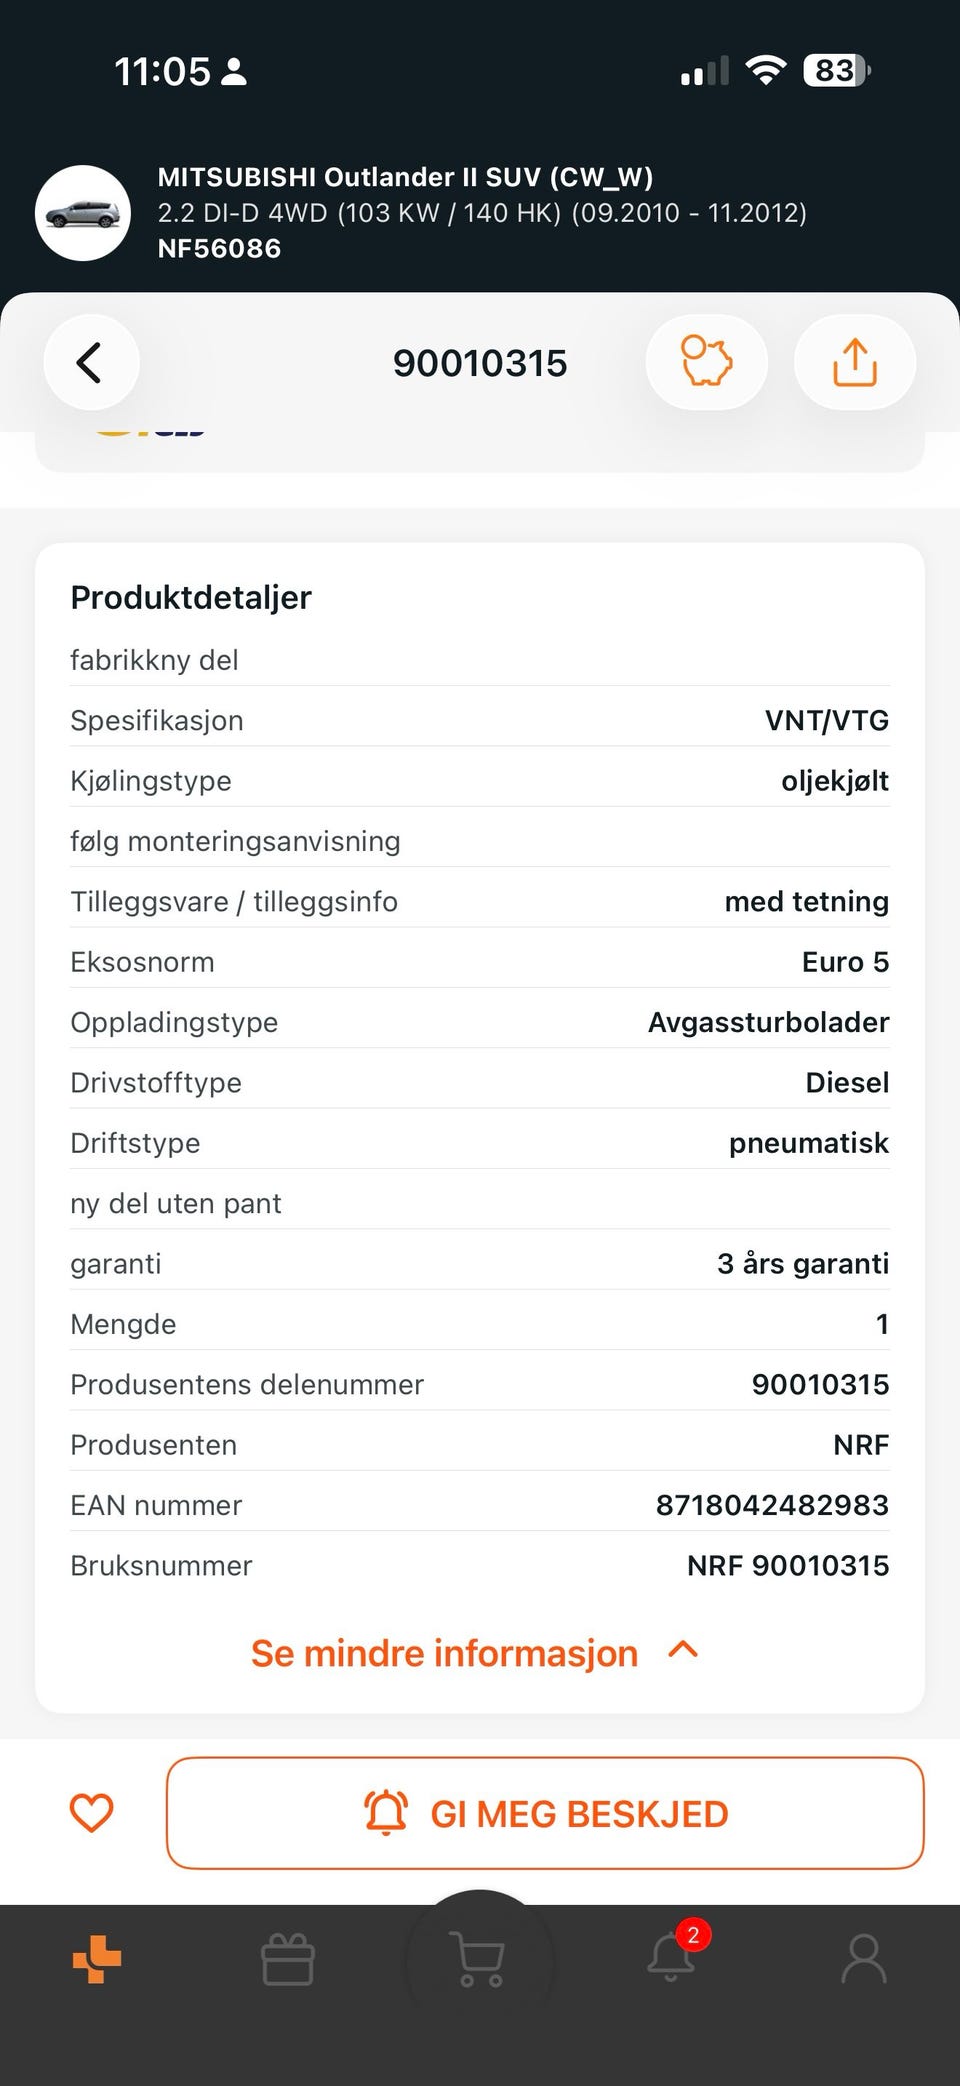Open the shopping cart
960x2086 pixels.
pyautogui.click(x=479, y=1958)
